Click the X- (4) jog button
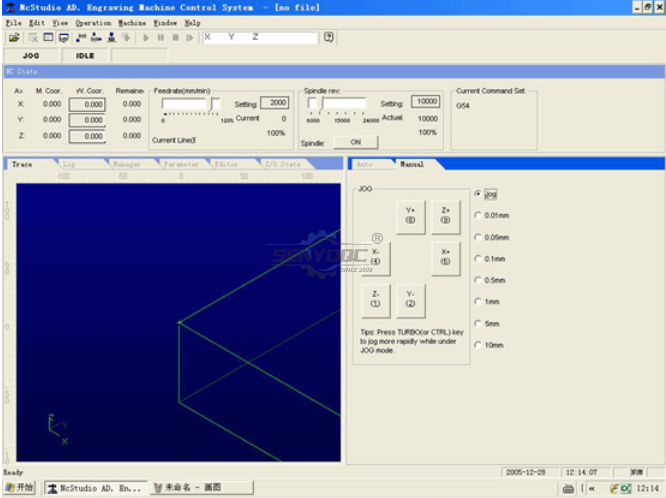Image resolution: width=666 pixels, height=498 pixels. pos(375,257)
